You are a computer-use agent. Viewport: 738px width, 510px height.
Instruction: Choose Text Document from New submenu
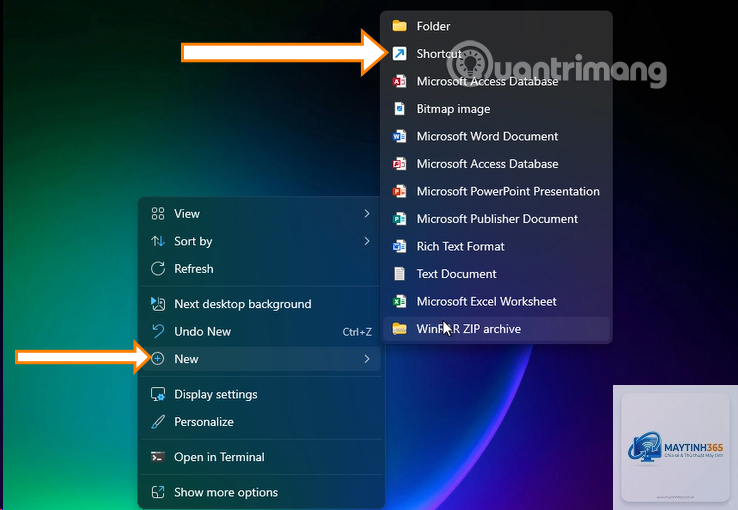point(496,274)
